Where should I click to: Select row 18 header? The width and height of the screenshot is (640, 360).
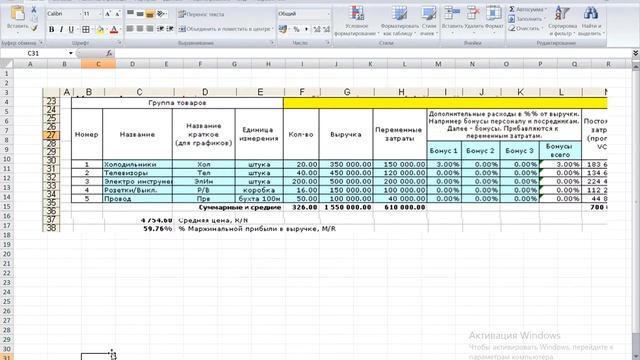(x=6, y=235)
